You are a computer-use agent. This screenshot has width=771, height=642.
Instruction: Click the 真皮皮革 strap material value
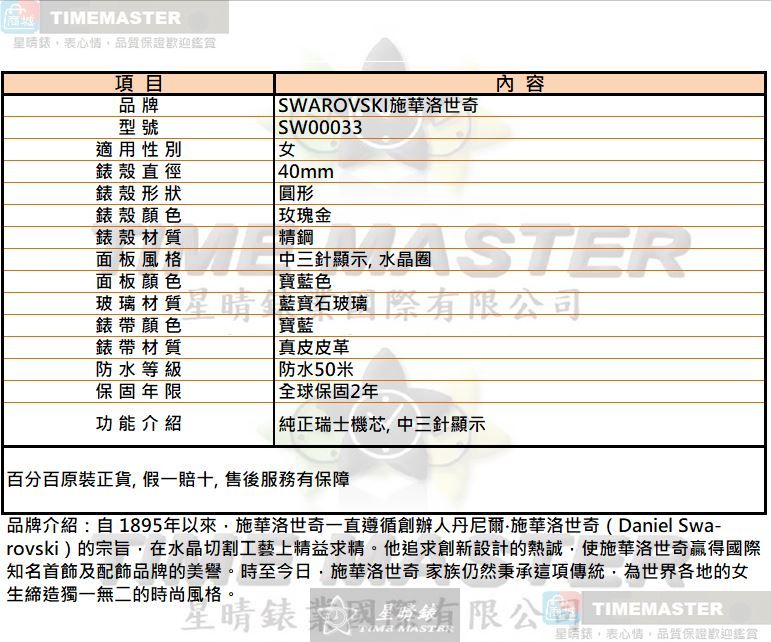pos(314,348)
